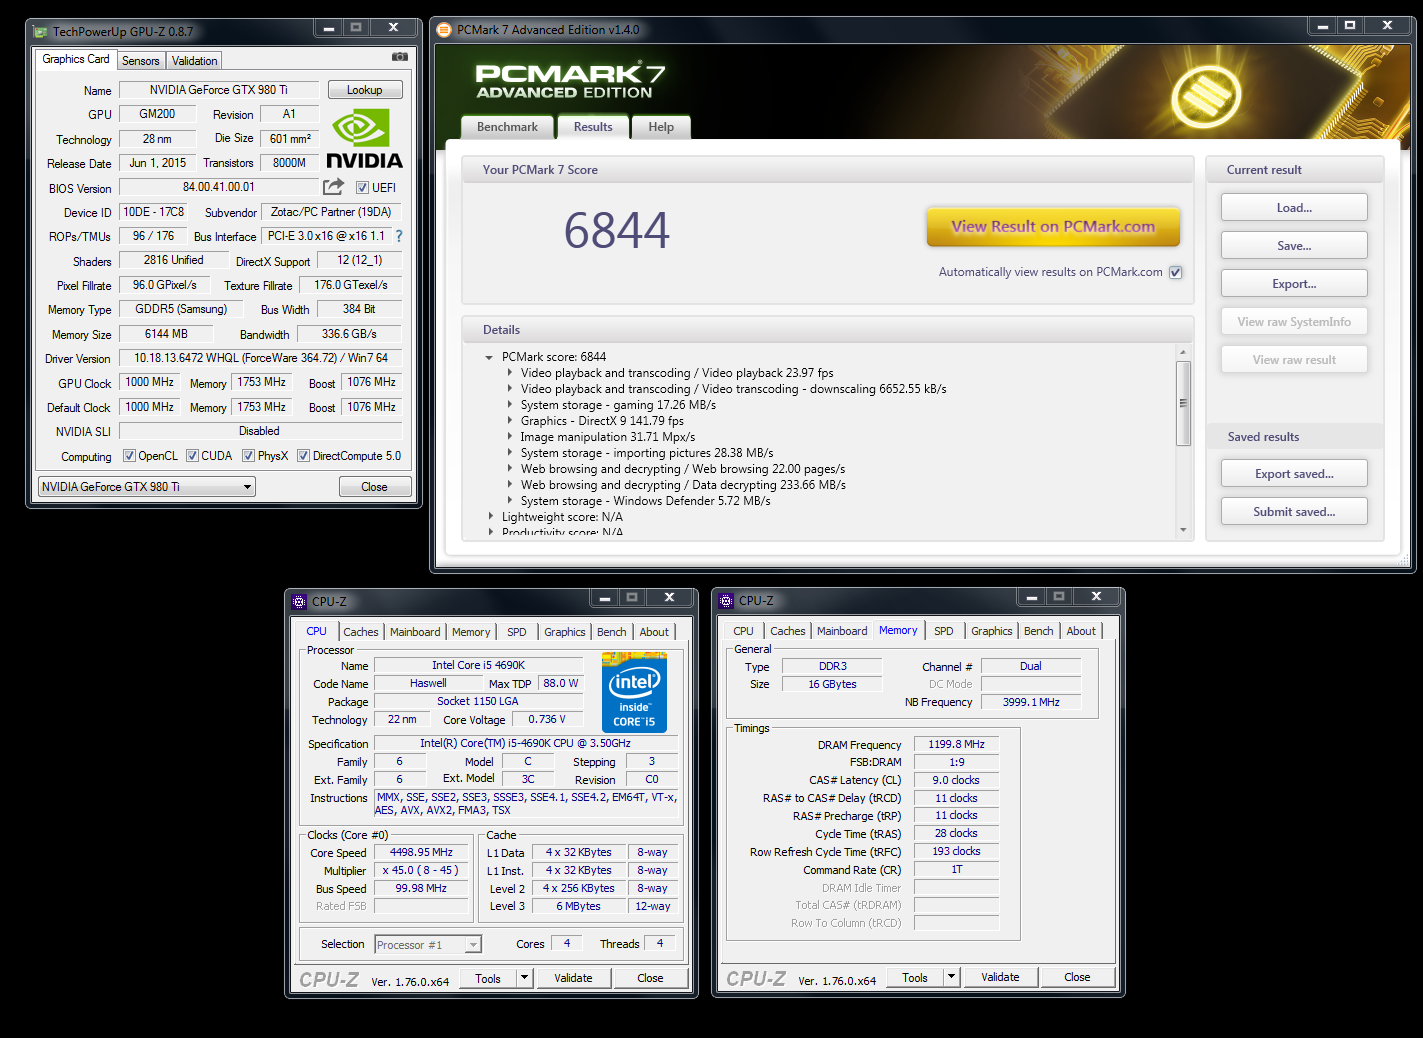This screenshot has width=1423, height=1038.
Task: Click Tools button in CPU-Z CPU window
Action: click(x=488, y=978)
